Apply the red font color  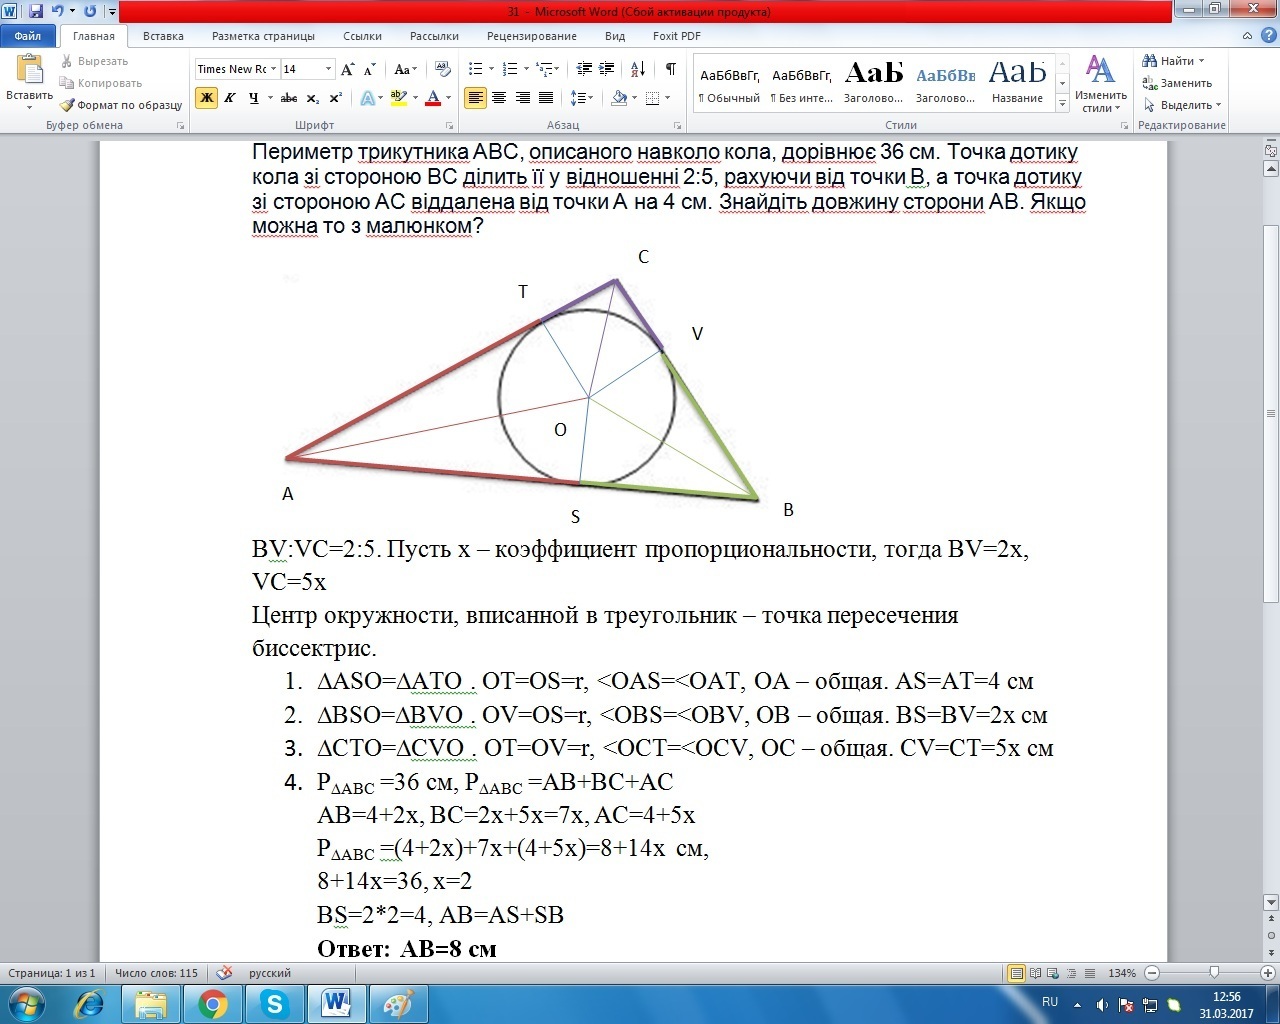(x=432, y=98)
